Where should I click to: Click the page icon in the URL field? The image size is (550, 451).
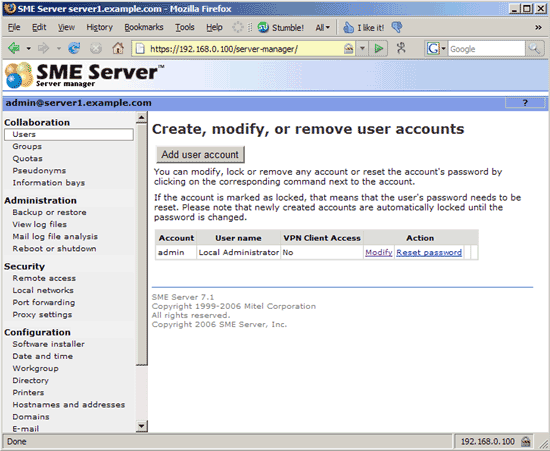click(140, 48)
